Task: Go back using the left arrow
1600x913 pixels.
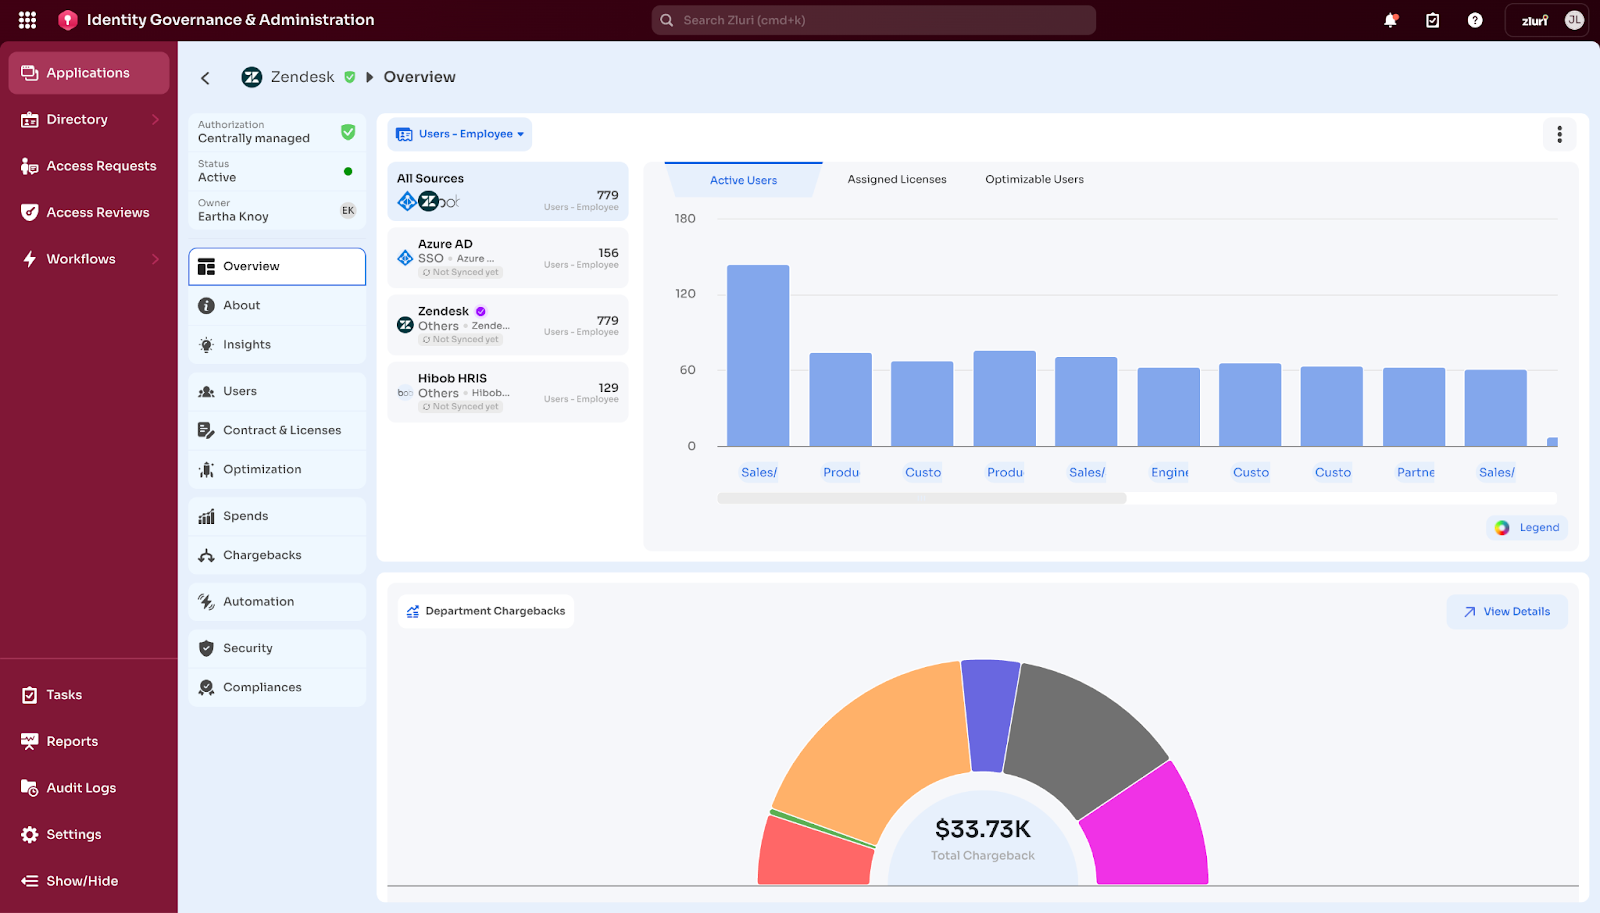Action: pos(205,78)
